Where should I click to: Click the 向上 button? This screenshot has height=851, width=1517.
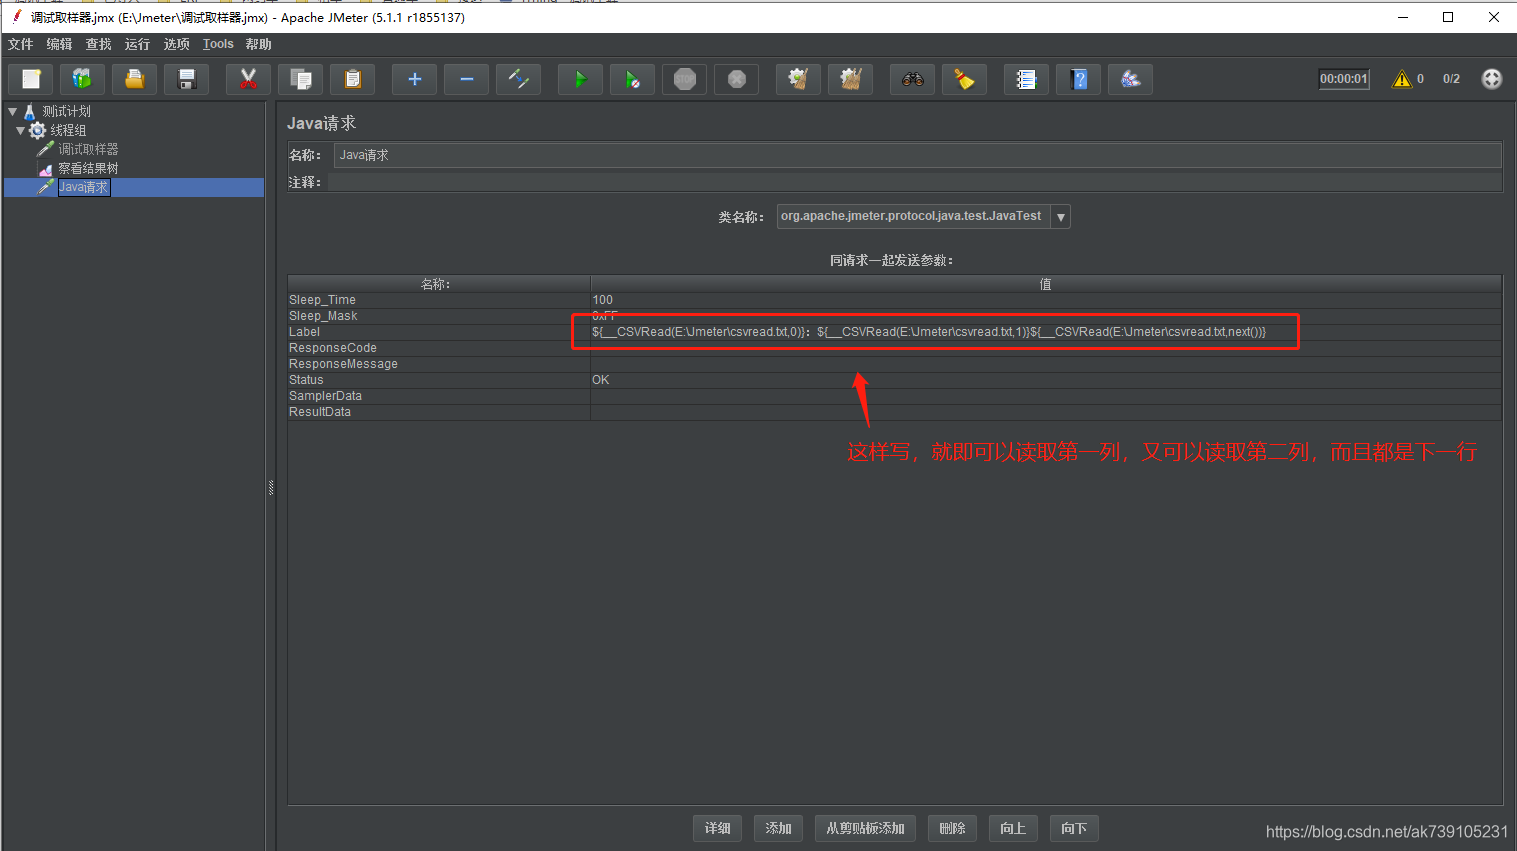coord(1013,828)
